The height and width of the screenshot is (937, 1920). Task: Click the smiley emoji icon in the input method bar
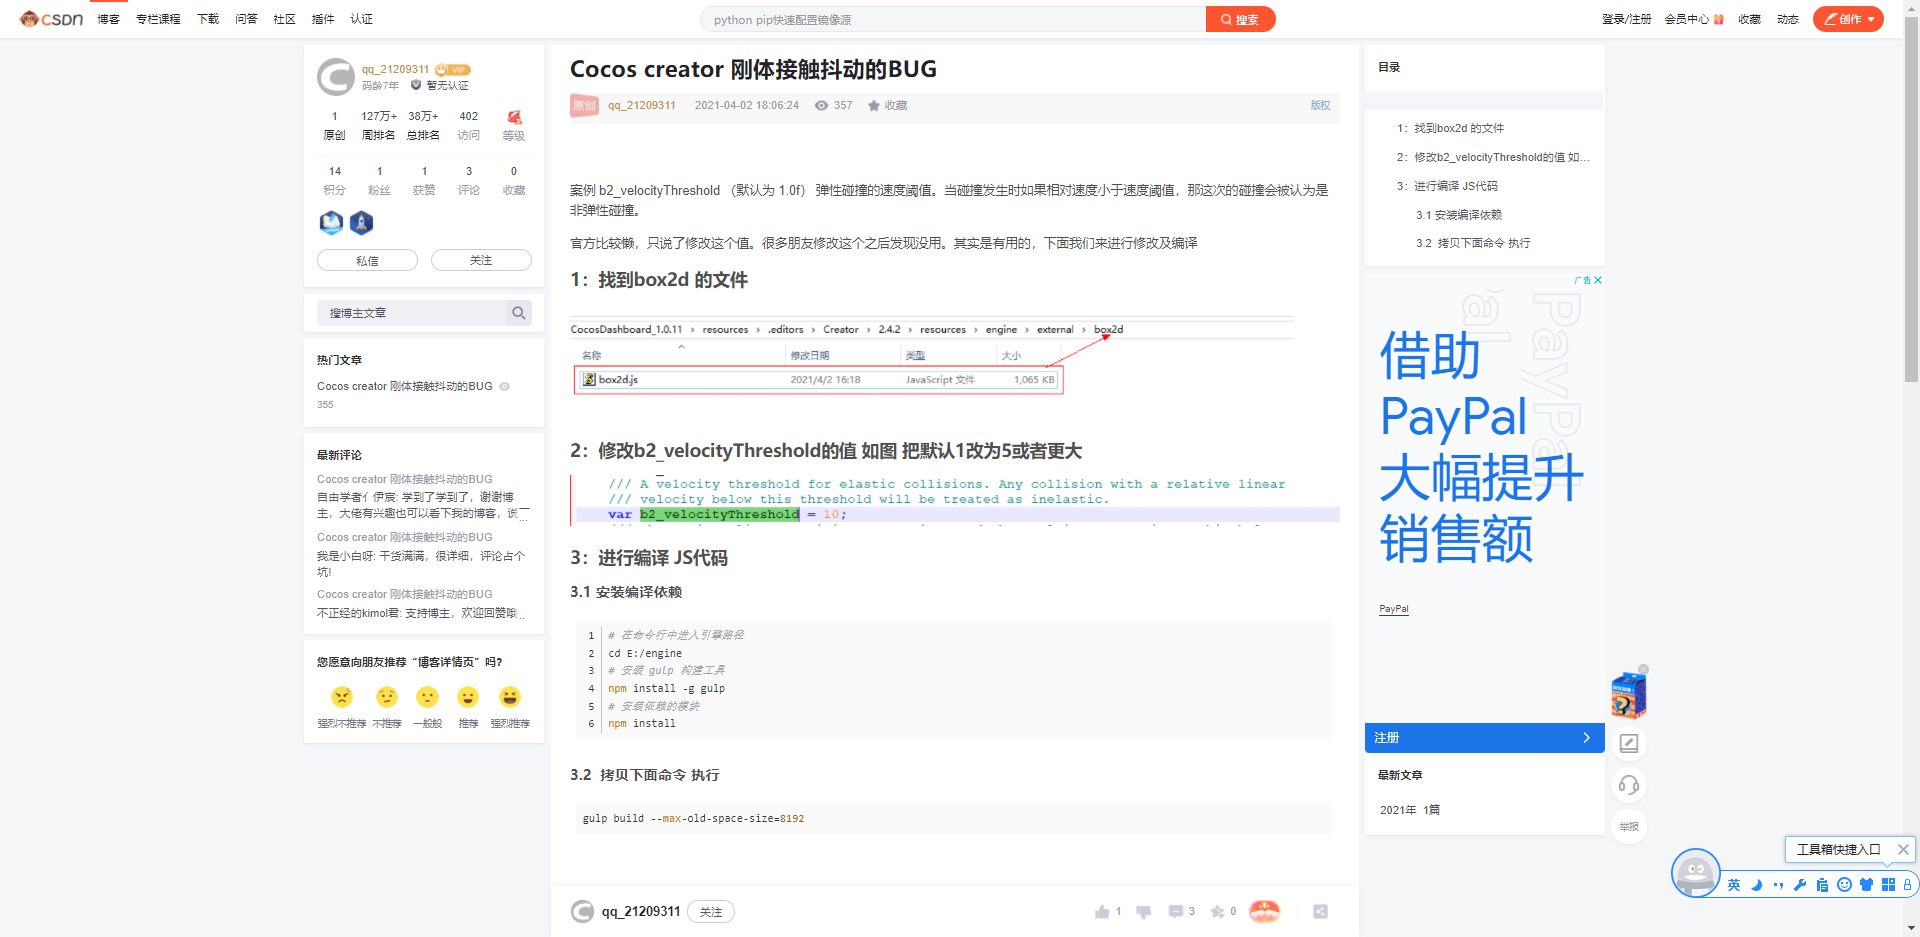click(1844, 885)
